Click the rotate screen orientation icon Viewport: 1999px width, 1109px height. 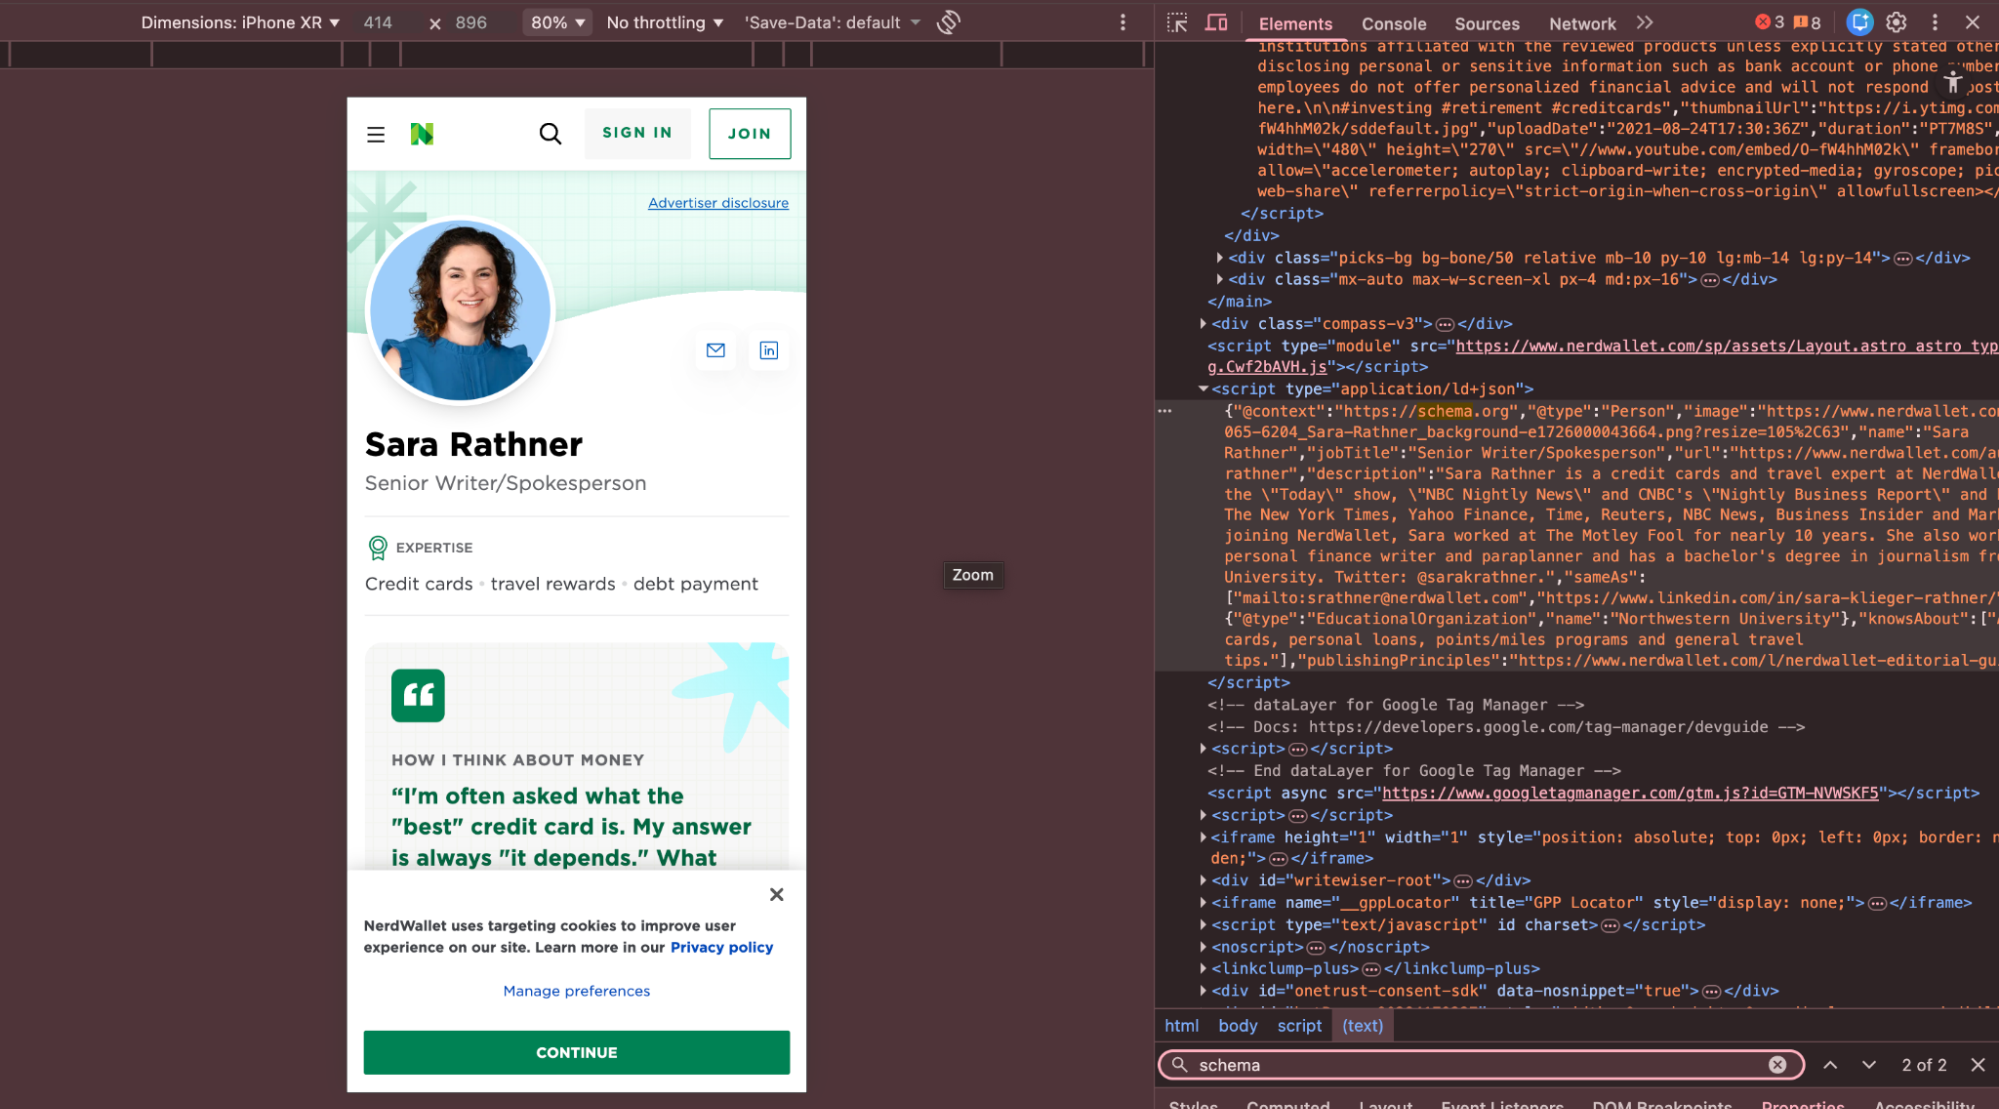click(x=948, y=22)
